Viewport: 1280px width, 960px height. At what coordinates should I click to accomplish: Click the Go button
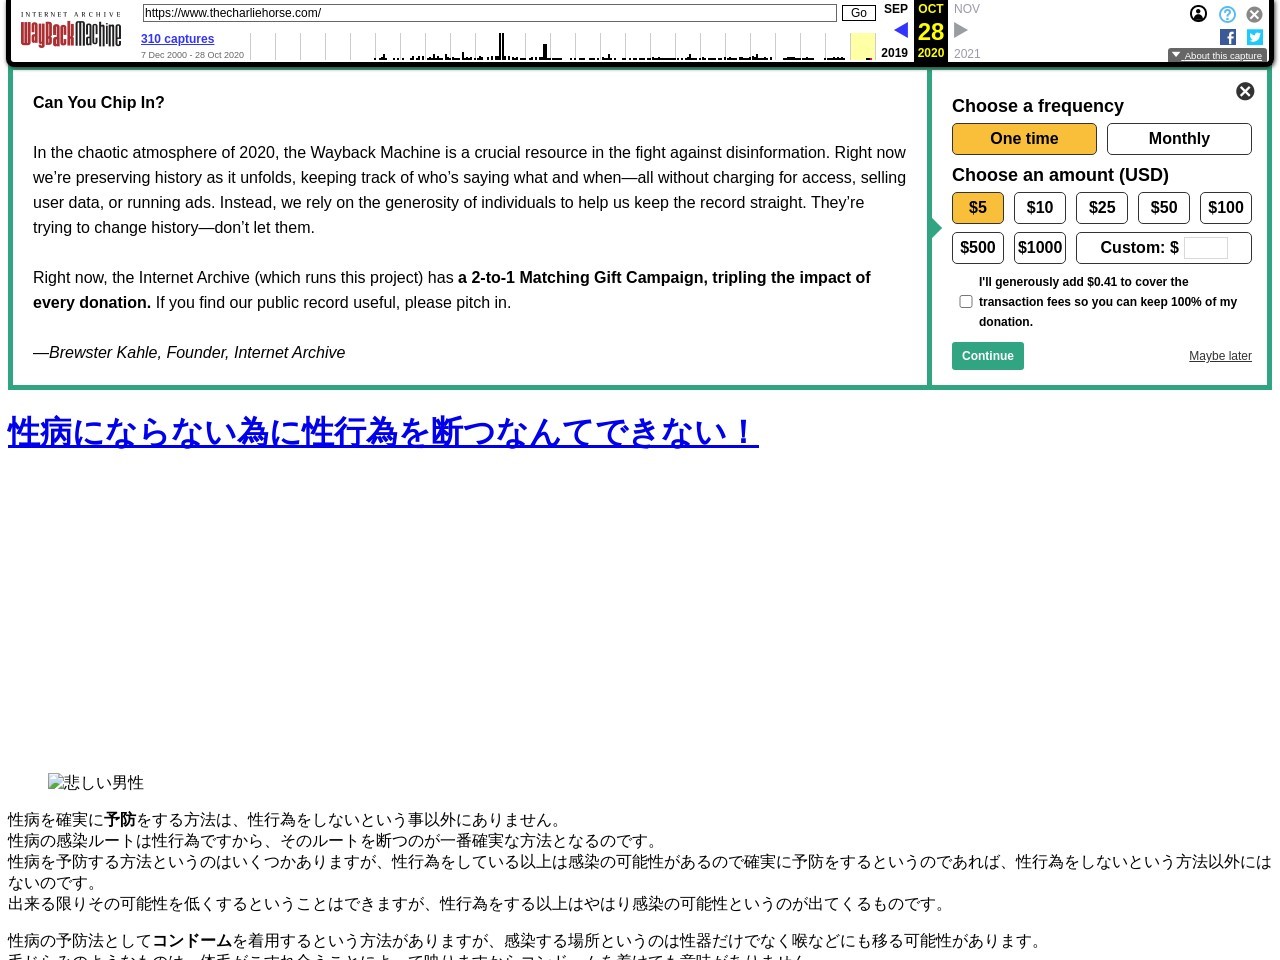(858, 13)
